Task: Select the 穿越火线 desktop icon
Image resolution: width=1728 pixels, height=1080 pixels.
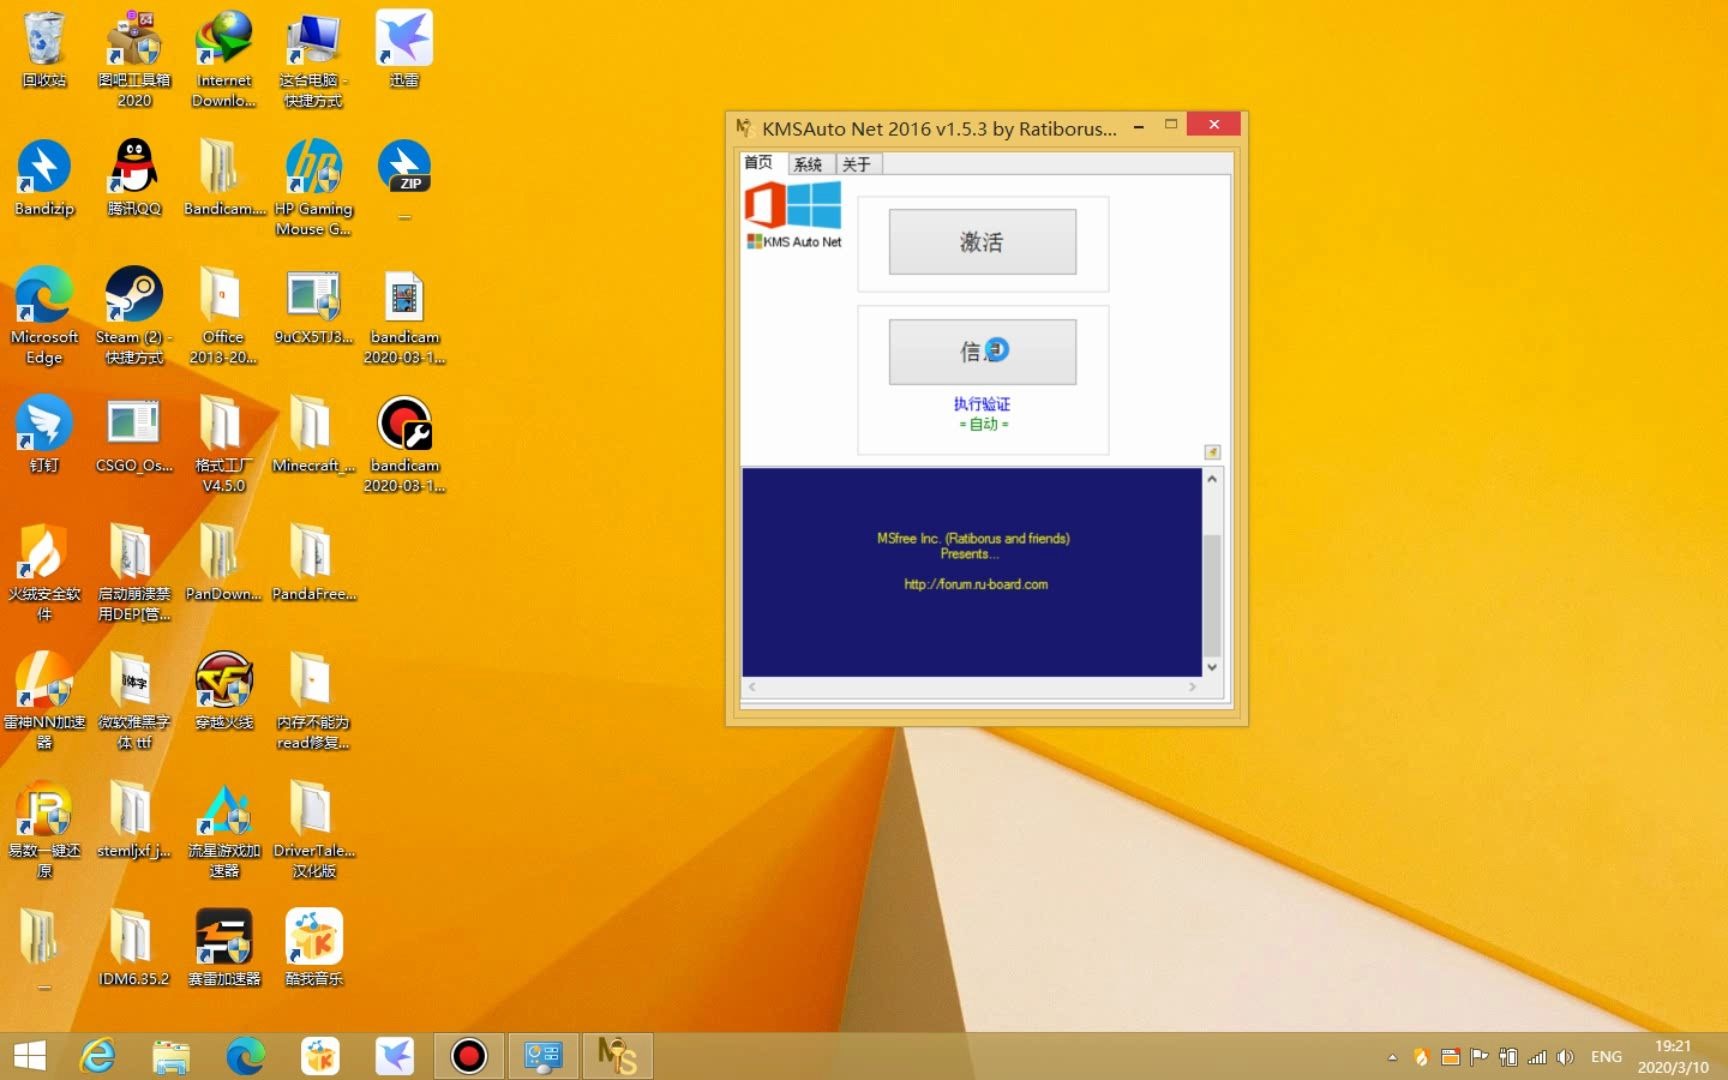Action: point(224,691)
